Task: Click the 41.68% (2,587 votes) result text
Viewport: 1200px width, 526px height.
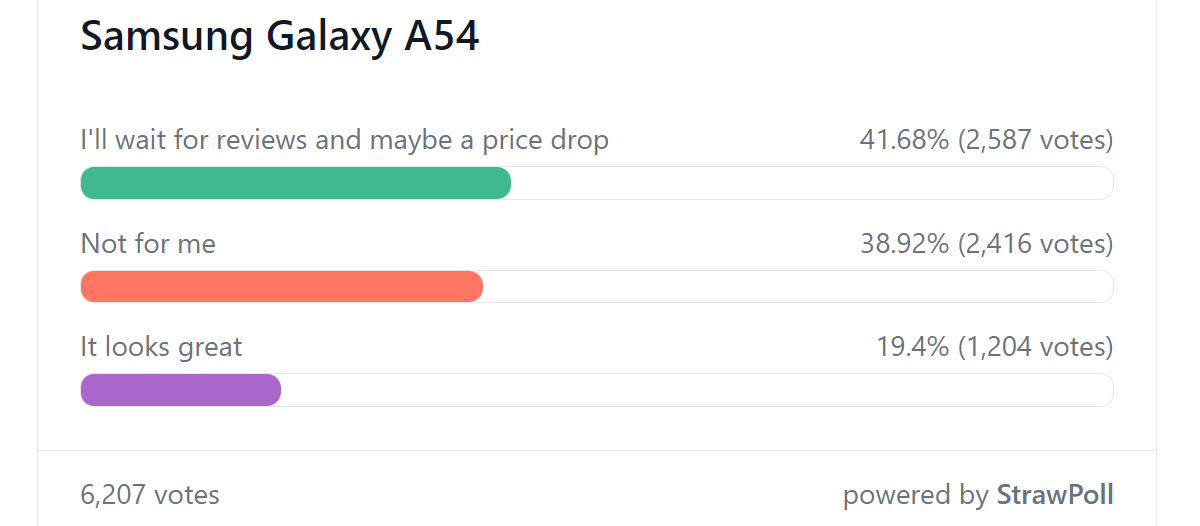Action: (986, 140)
